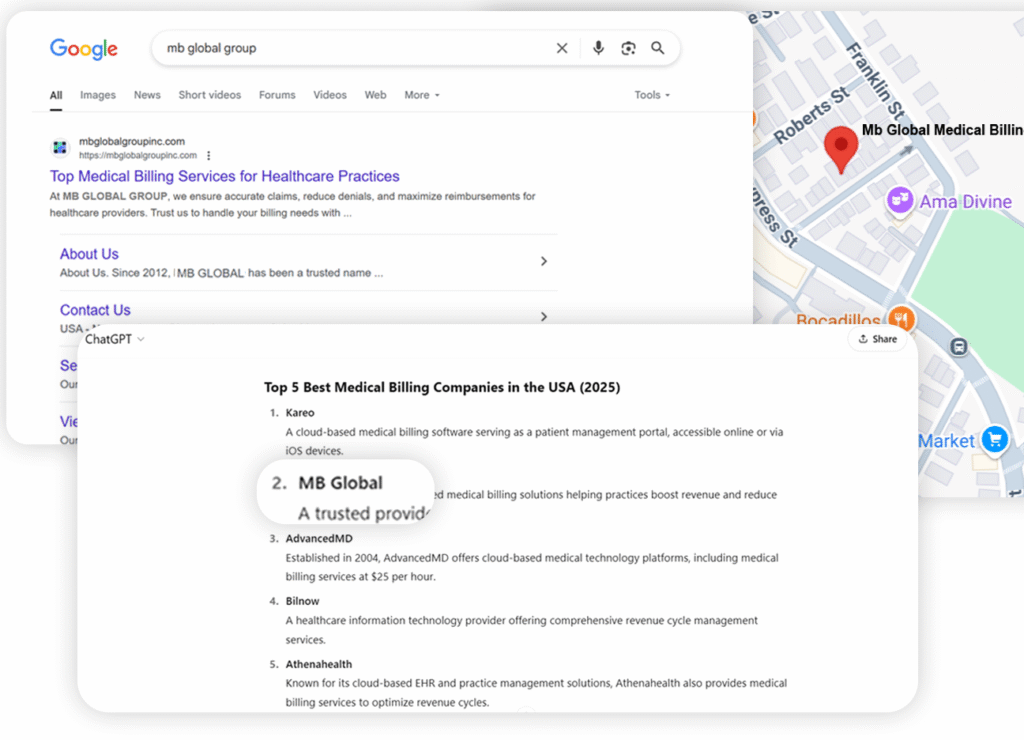
Task: Open the ChatGPT model selector dropdown
Action: [115, 339]
